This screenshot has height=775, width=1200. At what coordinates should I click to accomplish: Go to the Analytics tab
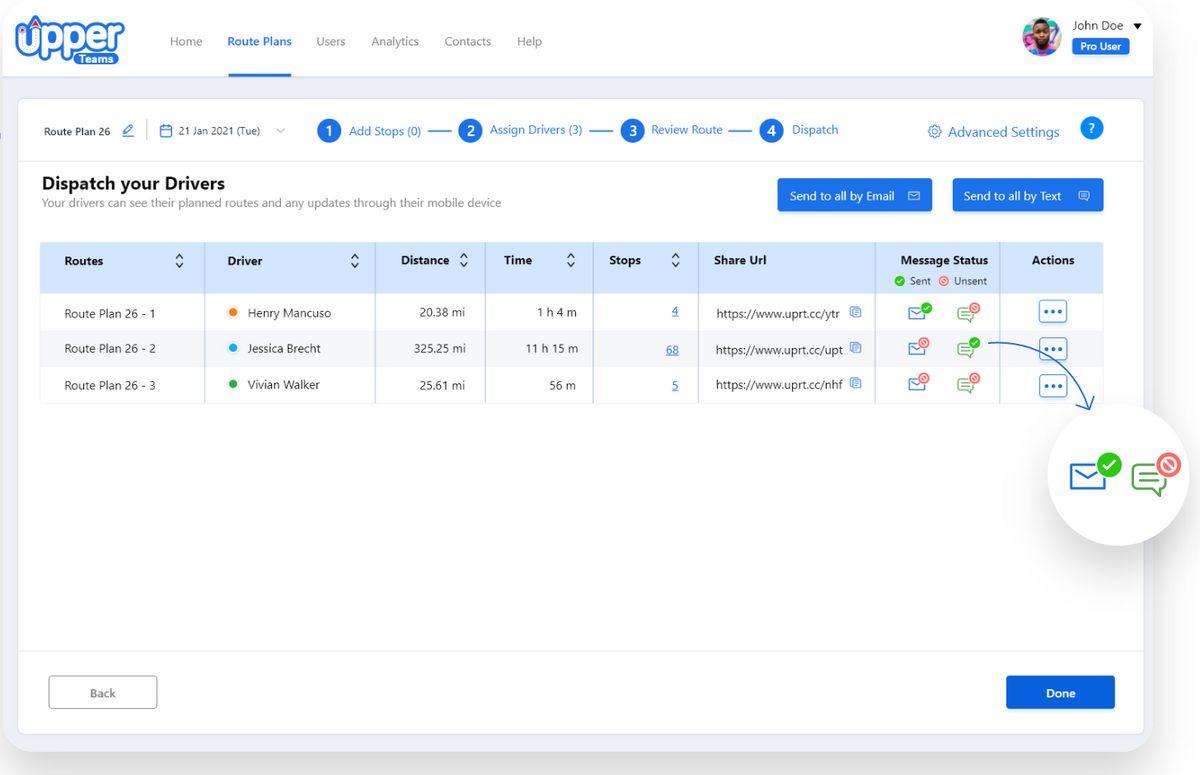coord(394,42)
